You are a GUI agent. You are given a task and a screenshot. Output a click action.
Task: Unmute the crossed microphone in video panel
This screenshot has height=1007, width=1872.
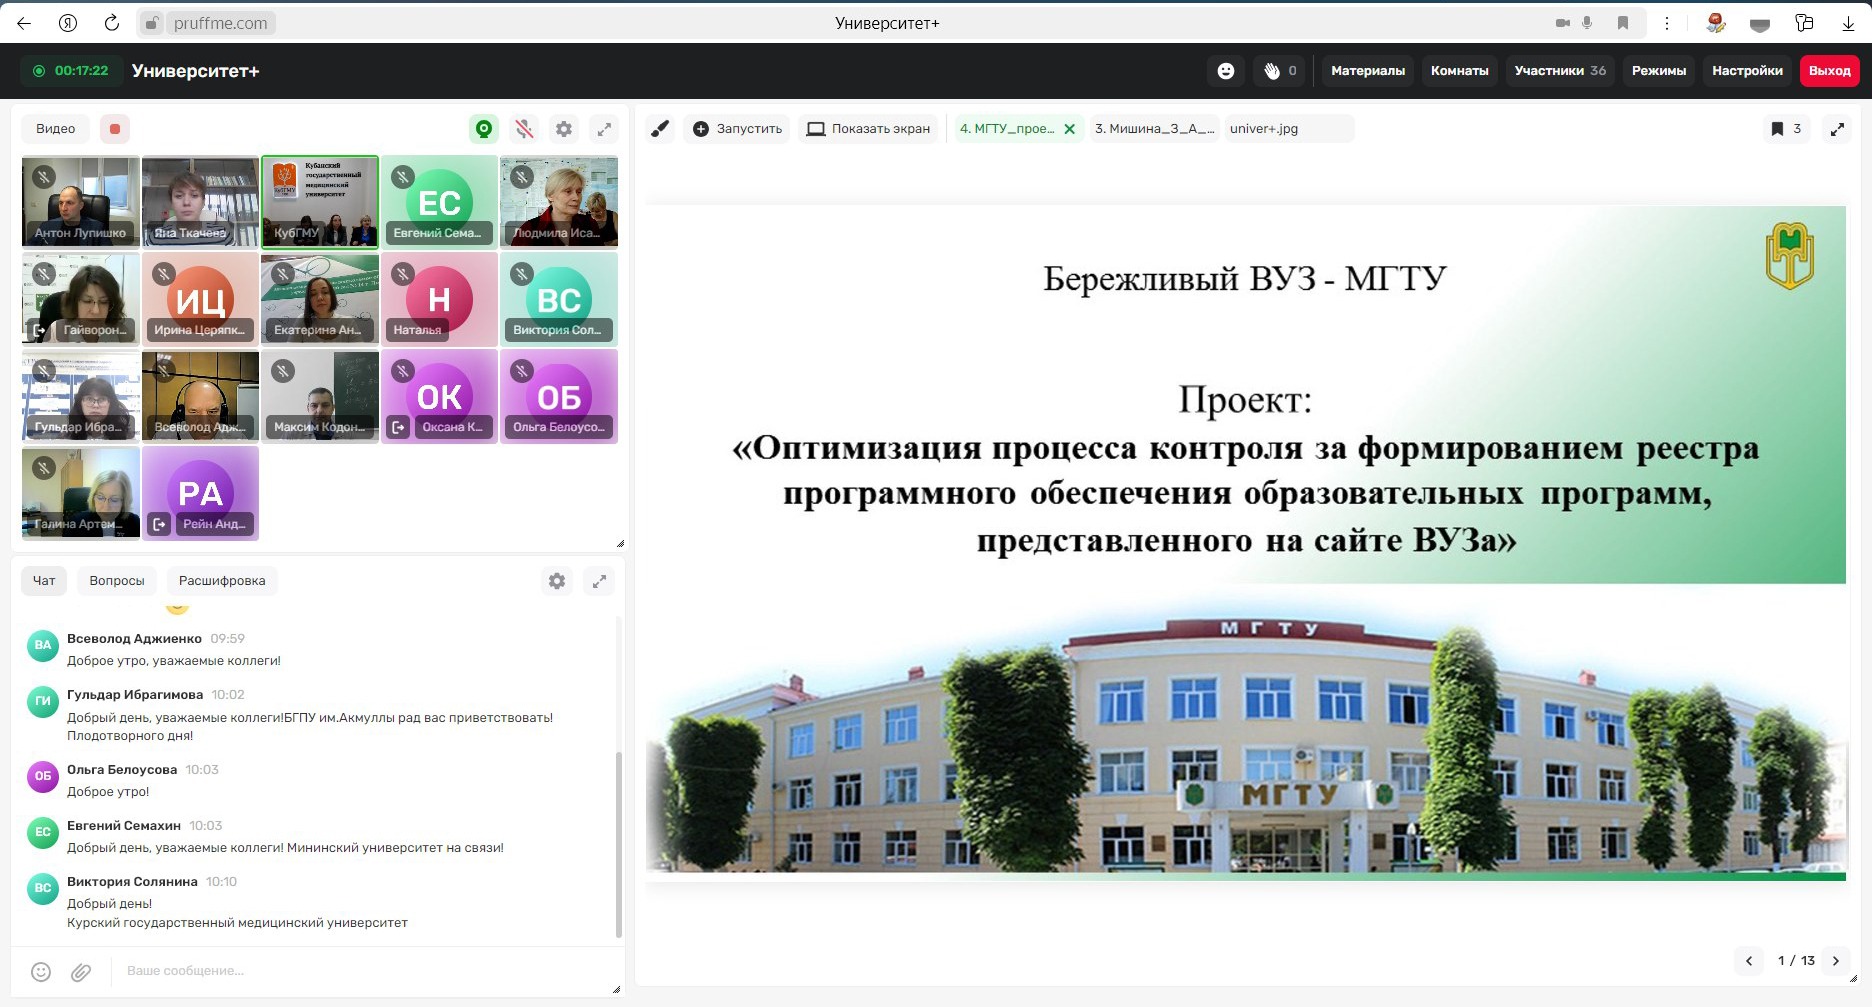point(524,129)
